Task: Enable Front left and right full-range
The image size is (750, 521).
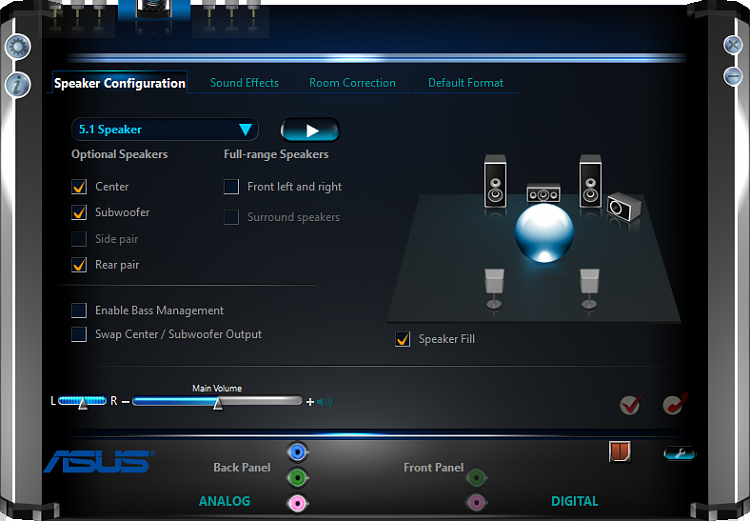Action: tap(232, 187)
